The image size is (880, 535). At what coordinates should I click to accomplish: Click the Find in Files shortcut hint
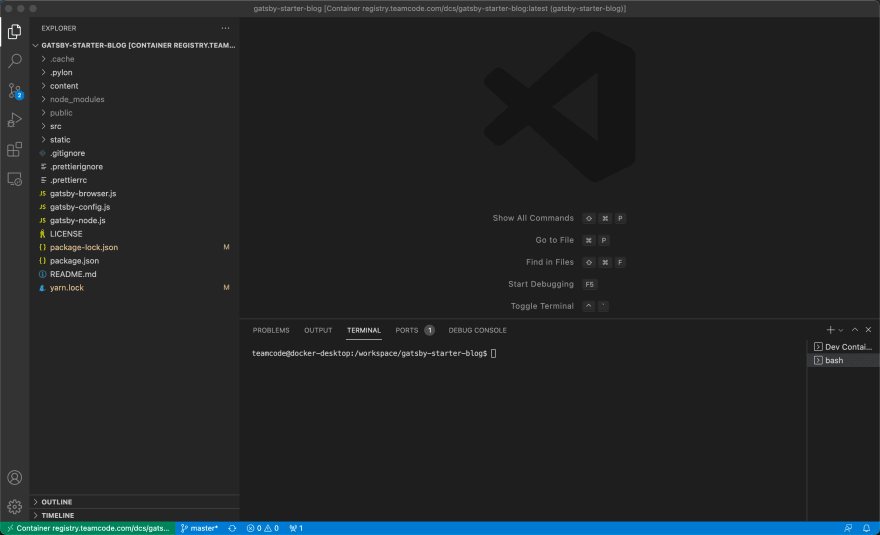pos(576,262)
